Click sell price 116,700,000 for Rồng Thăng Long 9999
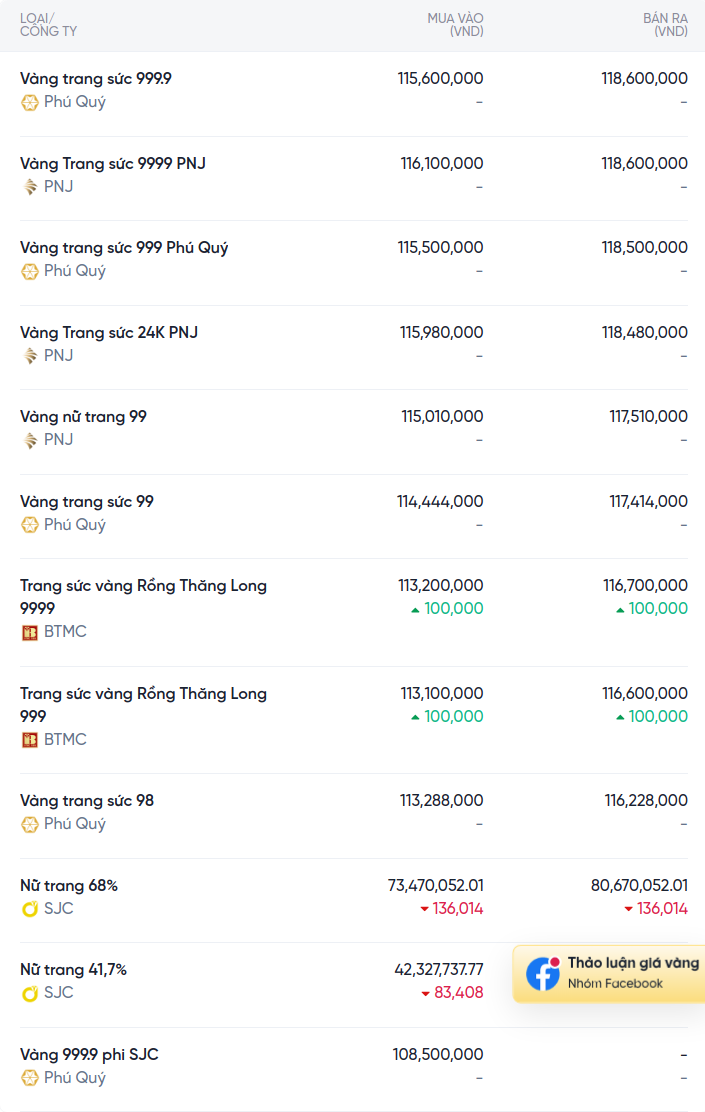 click(645, 585)
